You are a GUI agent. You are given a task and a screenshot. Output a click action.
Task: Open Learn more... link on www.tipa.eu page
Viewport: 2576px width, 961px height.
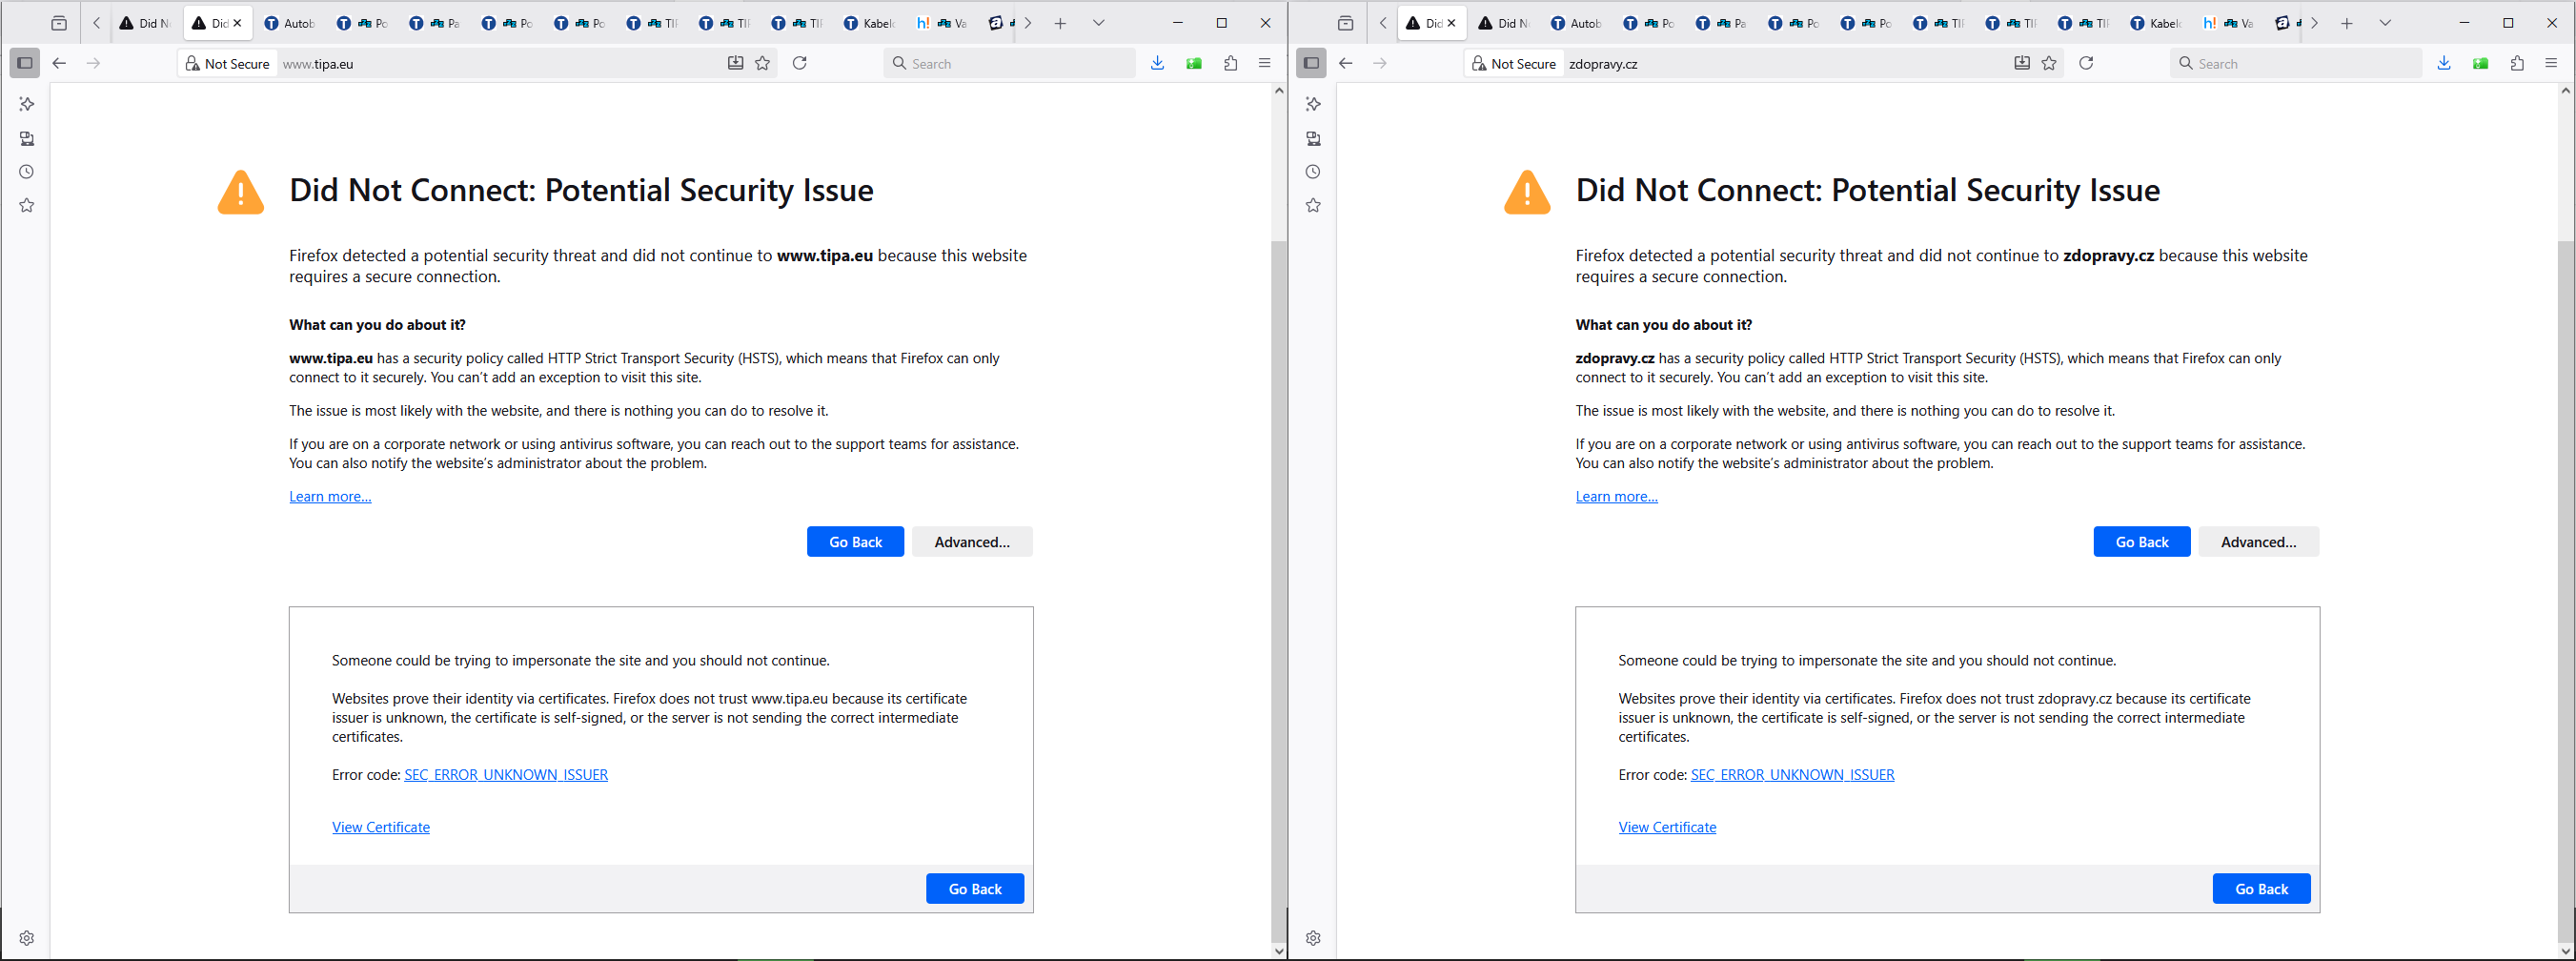330,497
